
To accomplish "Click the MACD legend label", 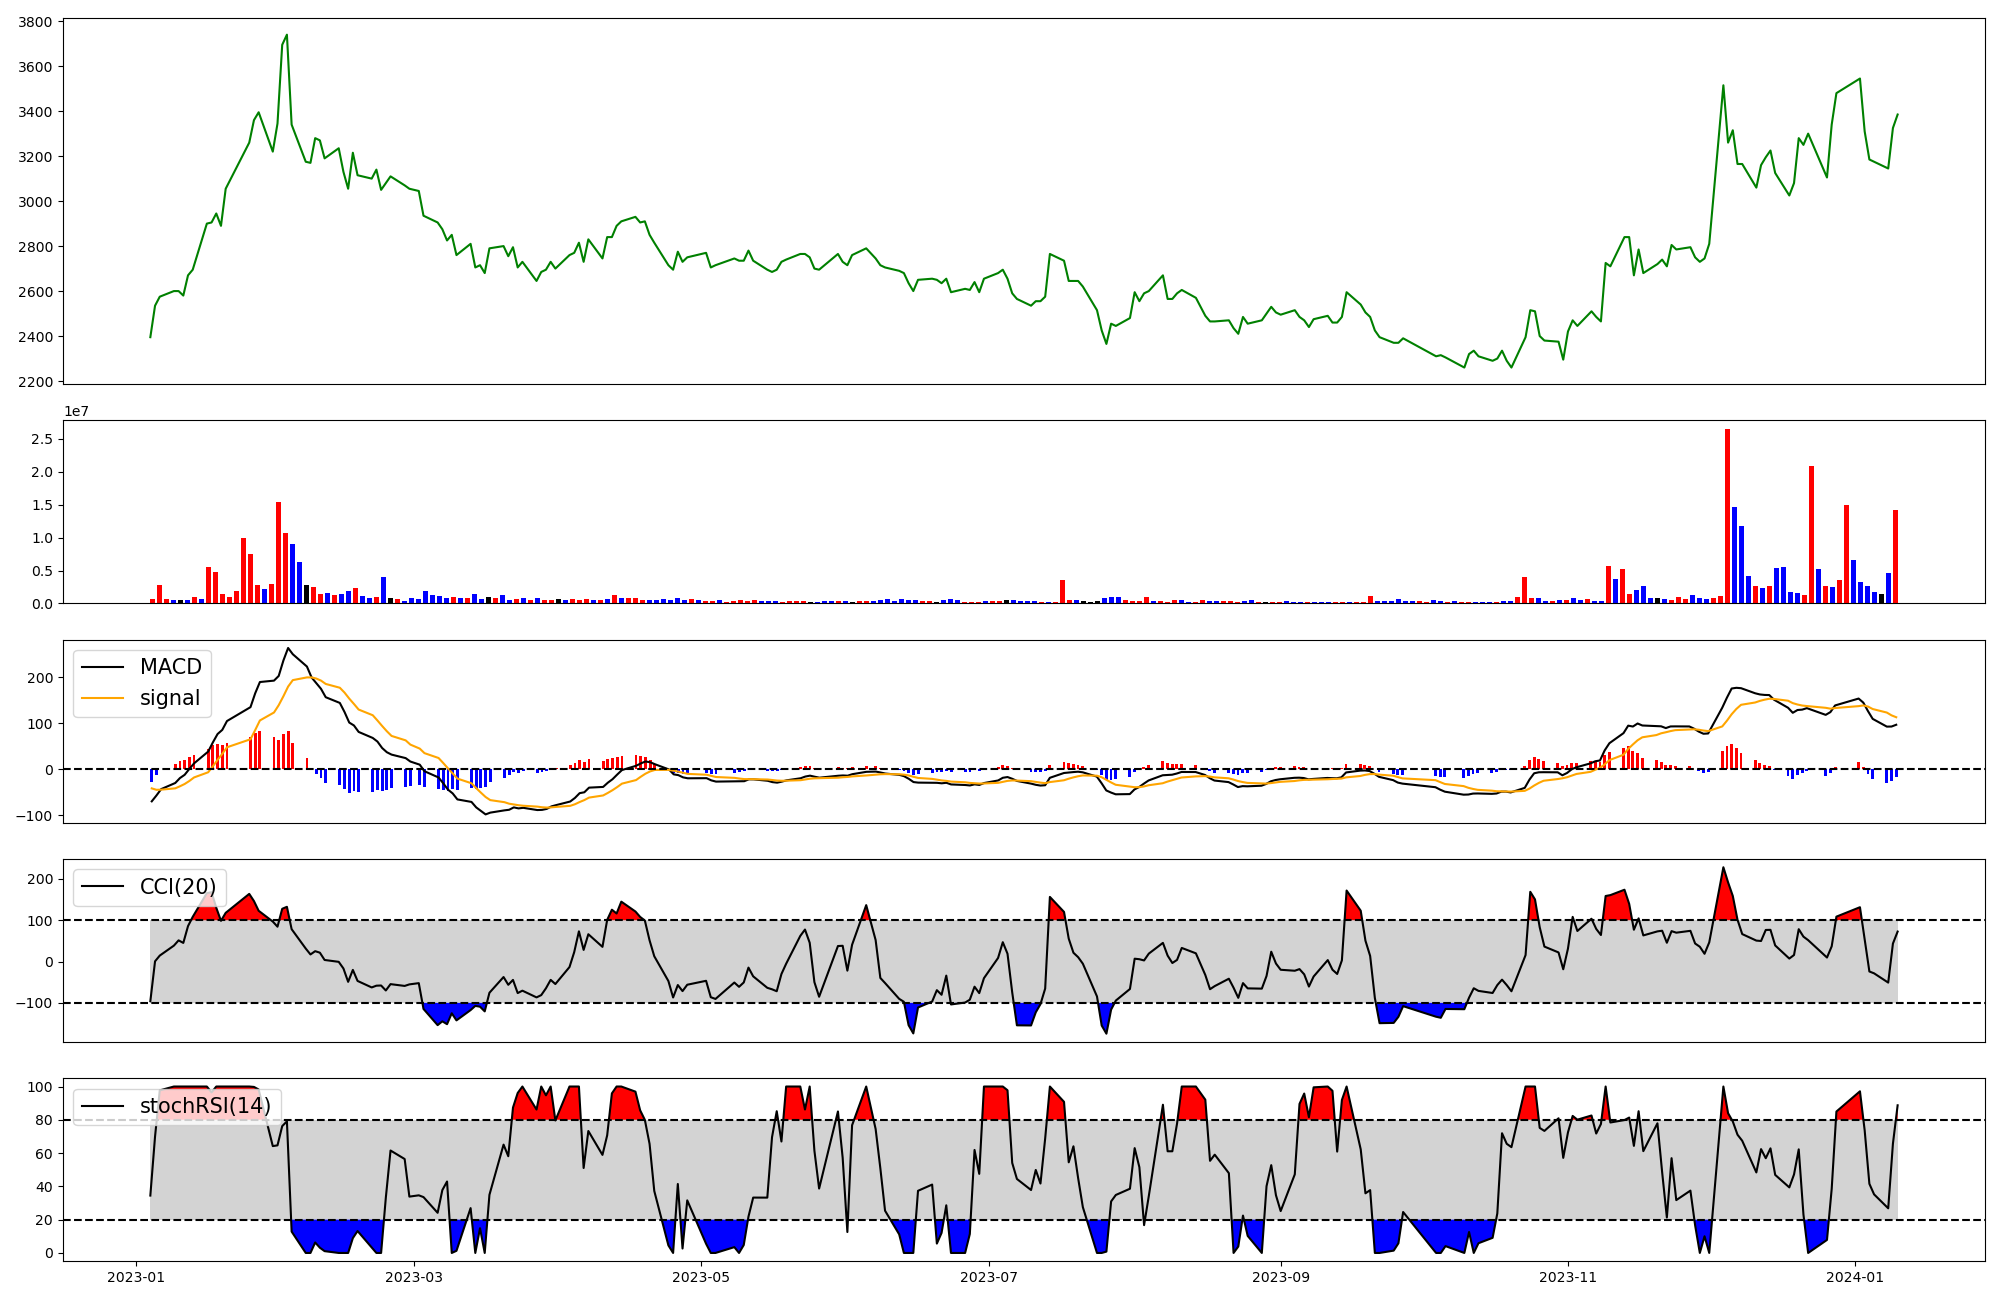I will (170, 667).
